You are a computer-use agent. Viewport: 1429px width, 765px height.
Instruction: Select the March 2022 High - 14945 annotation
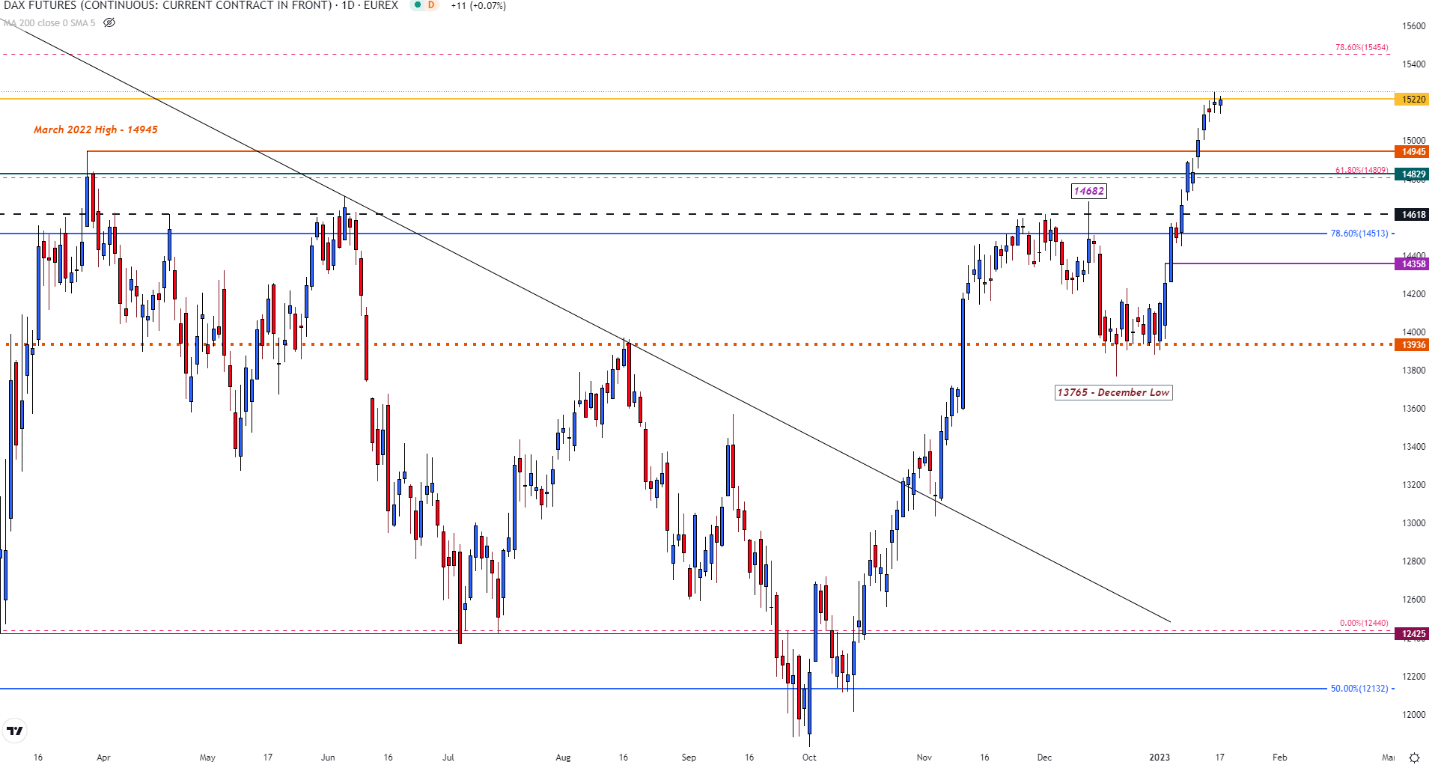tap(96, 130)
